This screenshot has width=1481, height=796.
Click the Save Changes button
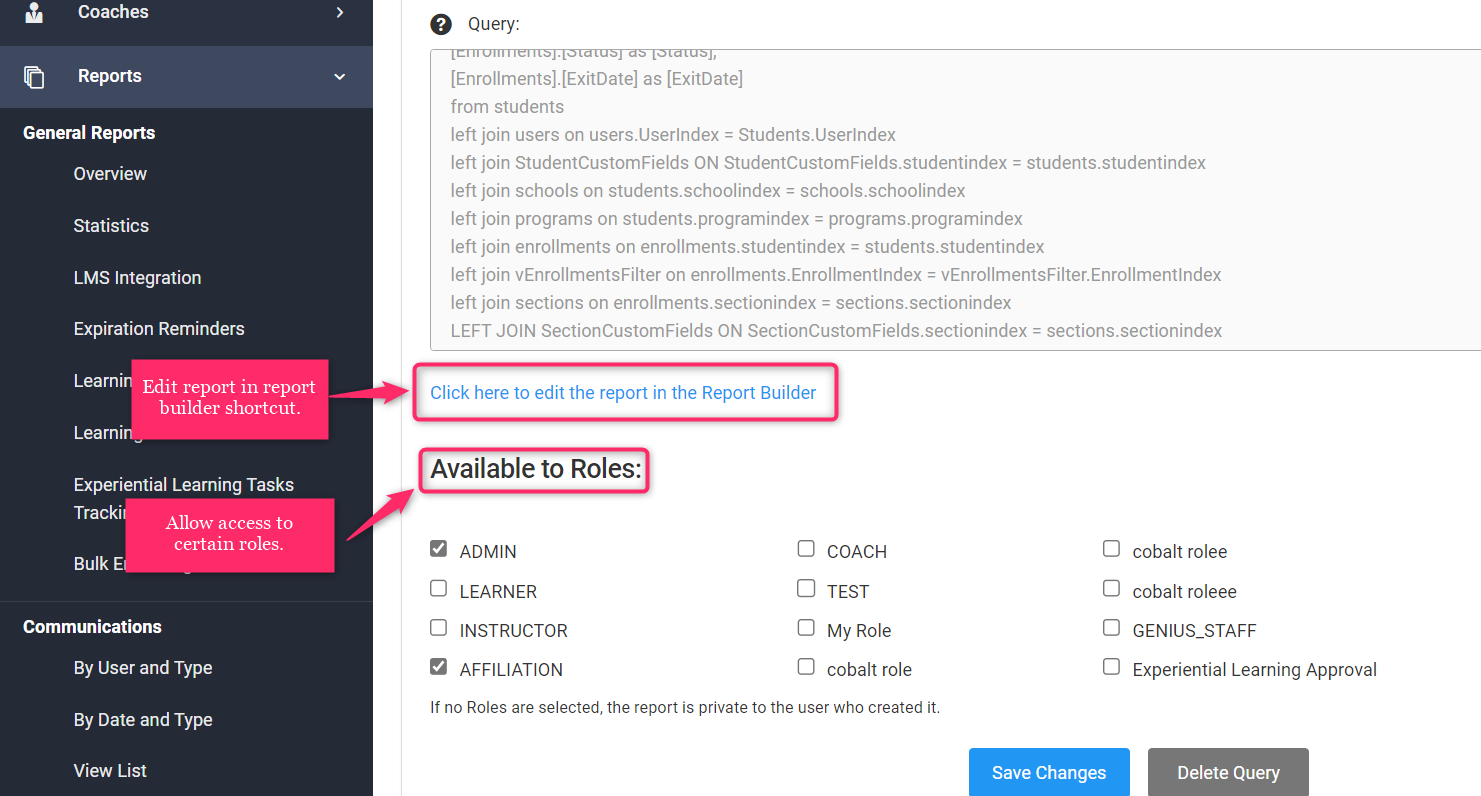tap(1049, 772)
